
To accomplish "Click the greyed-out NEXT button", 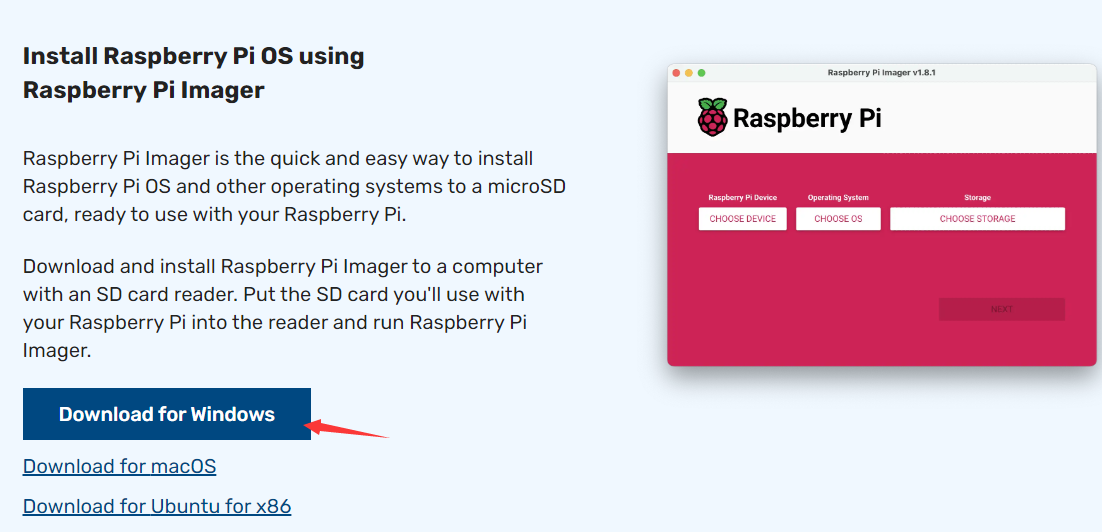I will pyautogui.click(x=1001, y=309).
